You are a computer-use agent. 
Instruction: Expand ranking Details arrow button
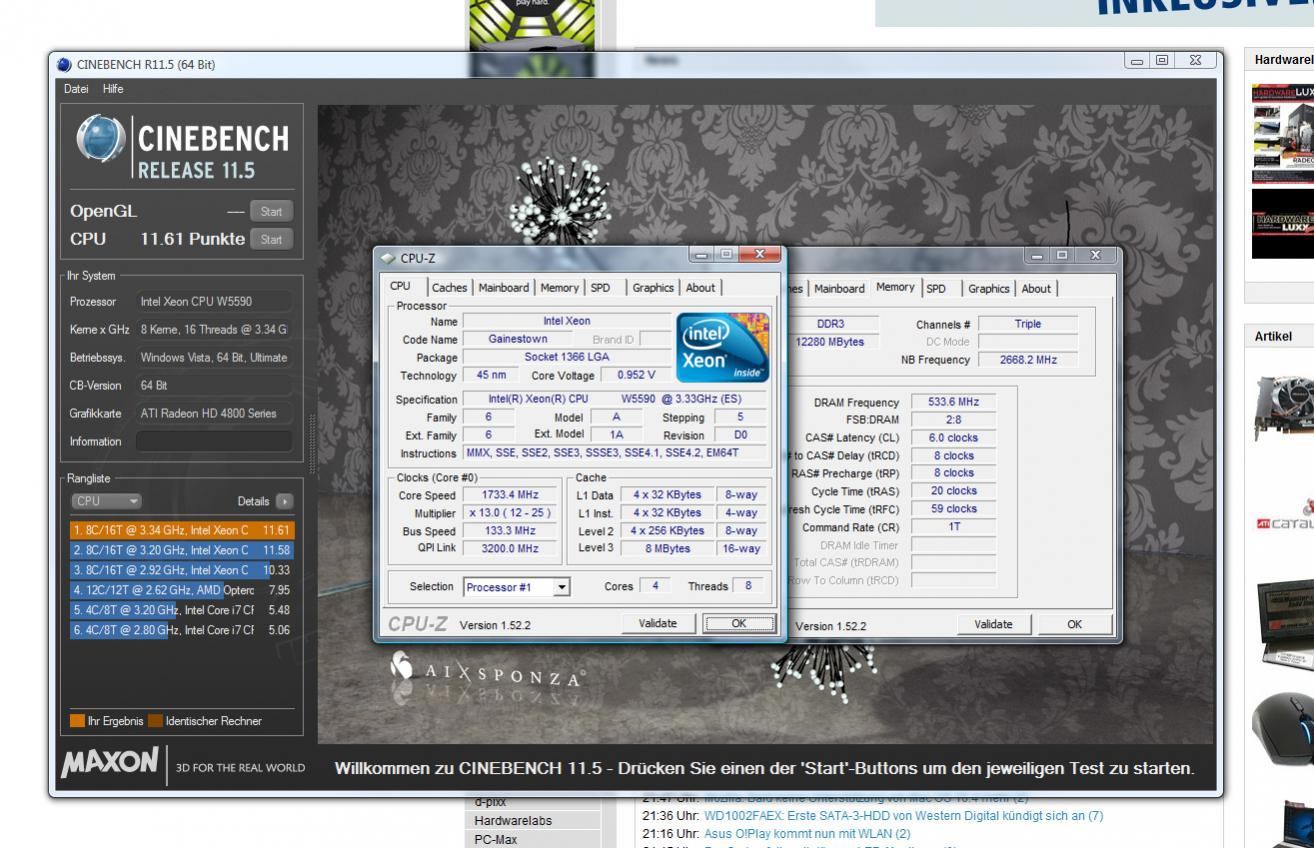[x=284, y=500]
